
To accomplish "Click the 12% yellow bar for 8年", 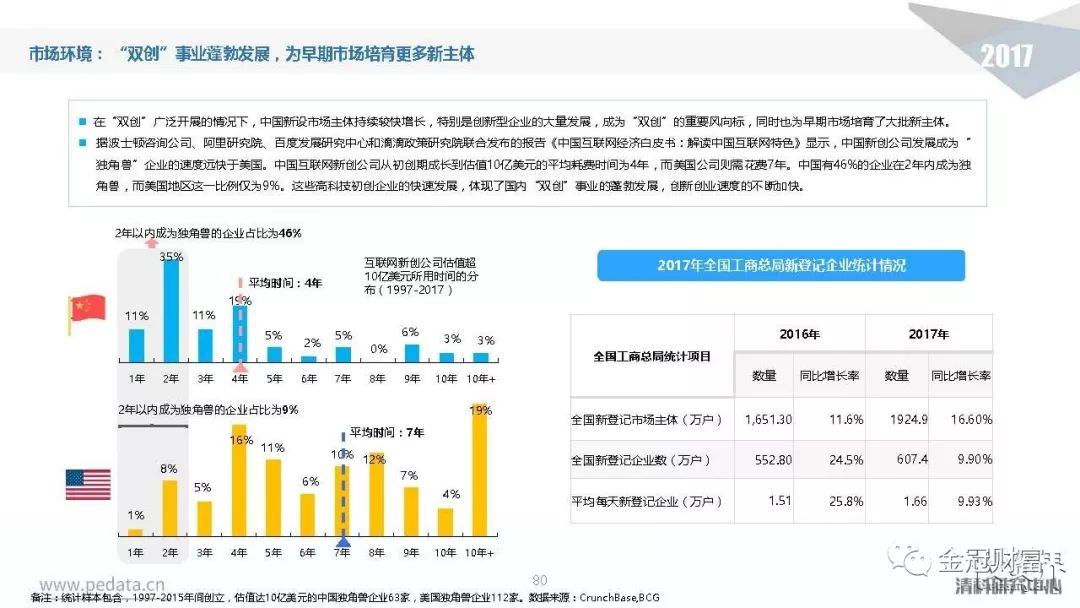I will tap(377, 494).
